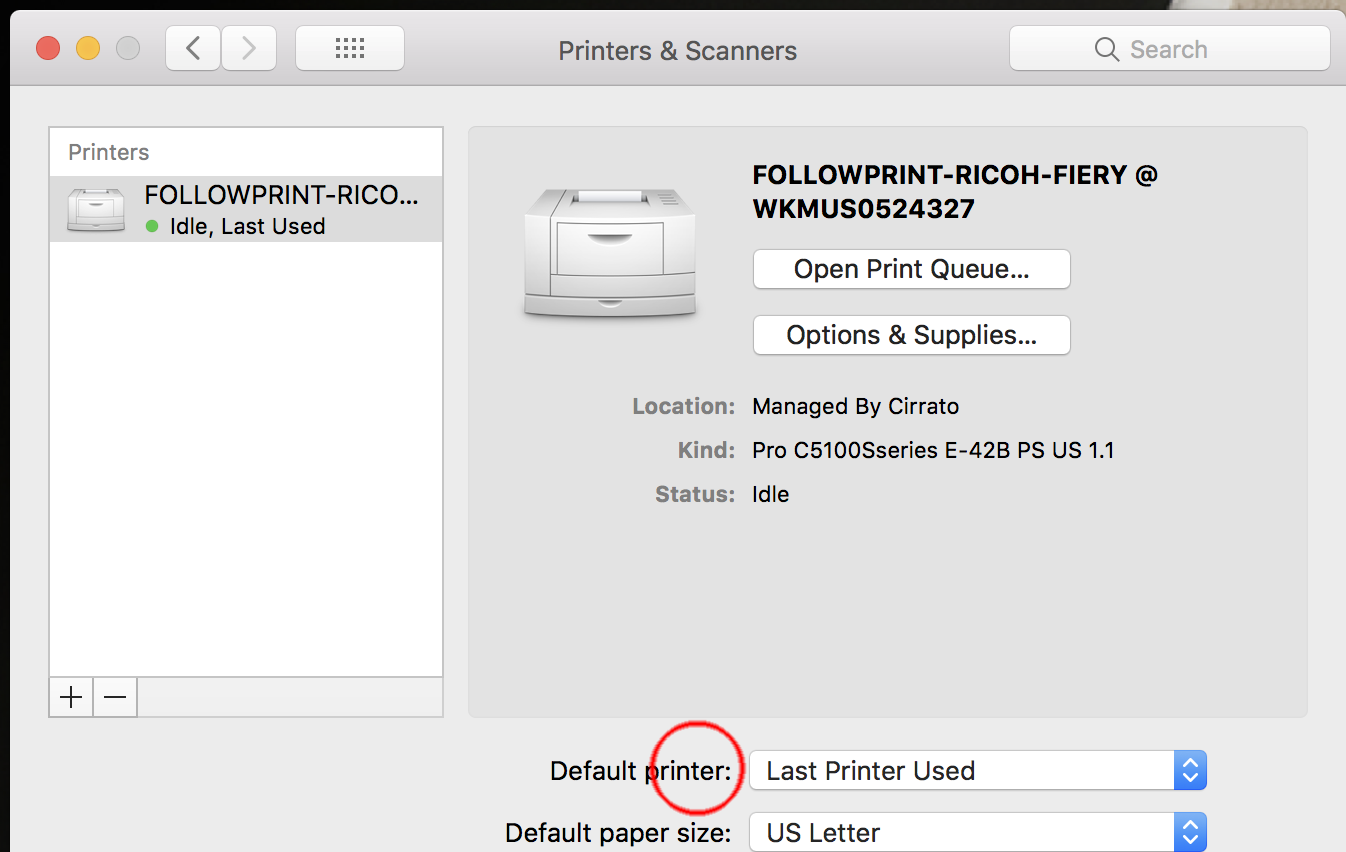Click the Printers & Scanners window title
1346x852 pixels.
tap(677, 51)
